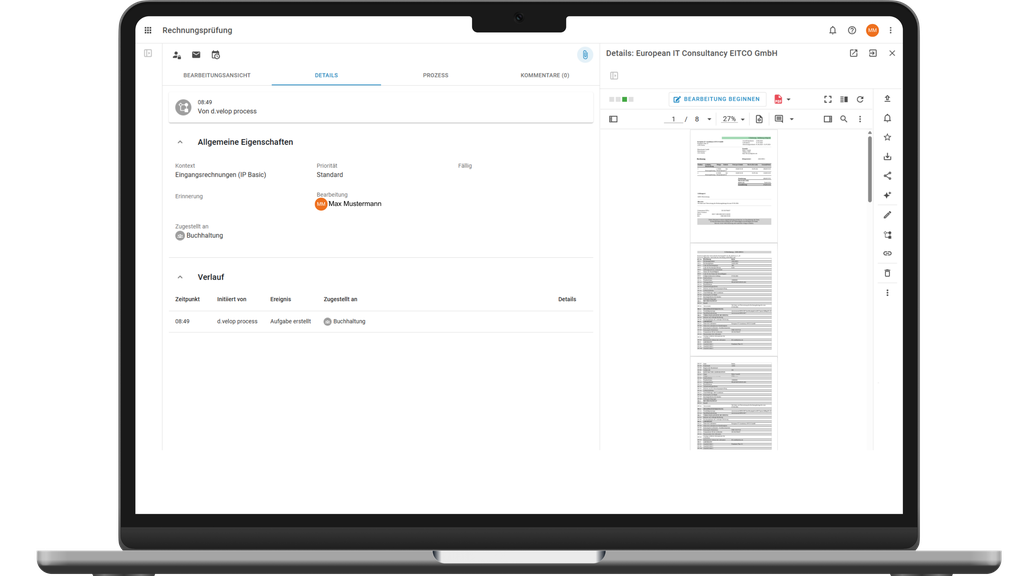1024x576 pixels.
Task: Open the header three-dot options menu
Action: (x=890, y=30)
